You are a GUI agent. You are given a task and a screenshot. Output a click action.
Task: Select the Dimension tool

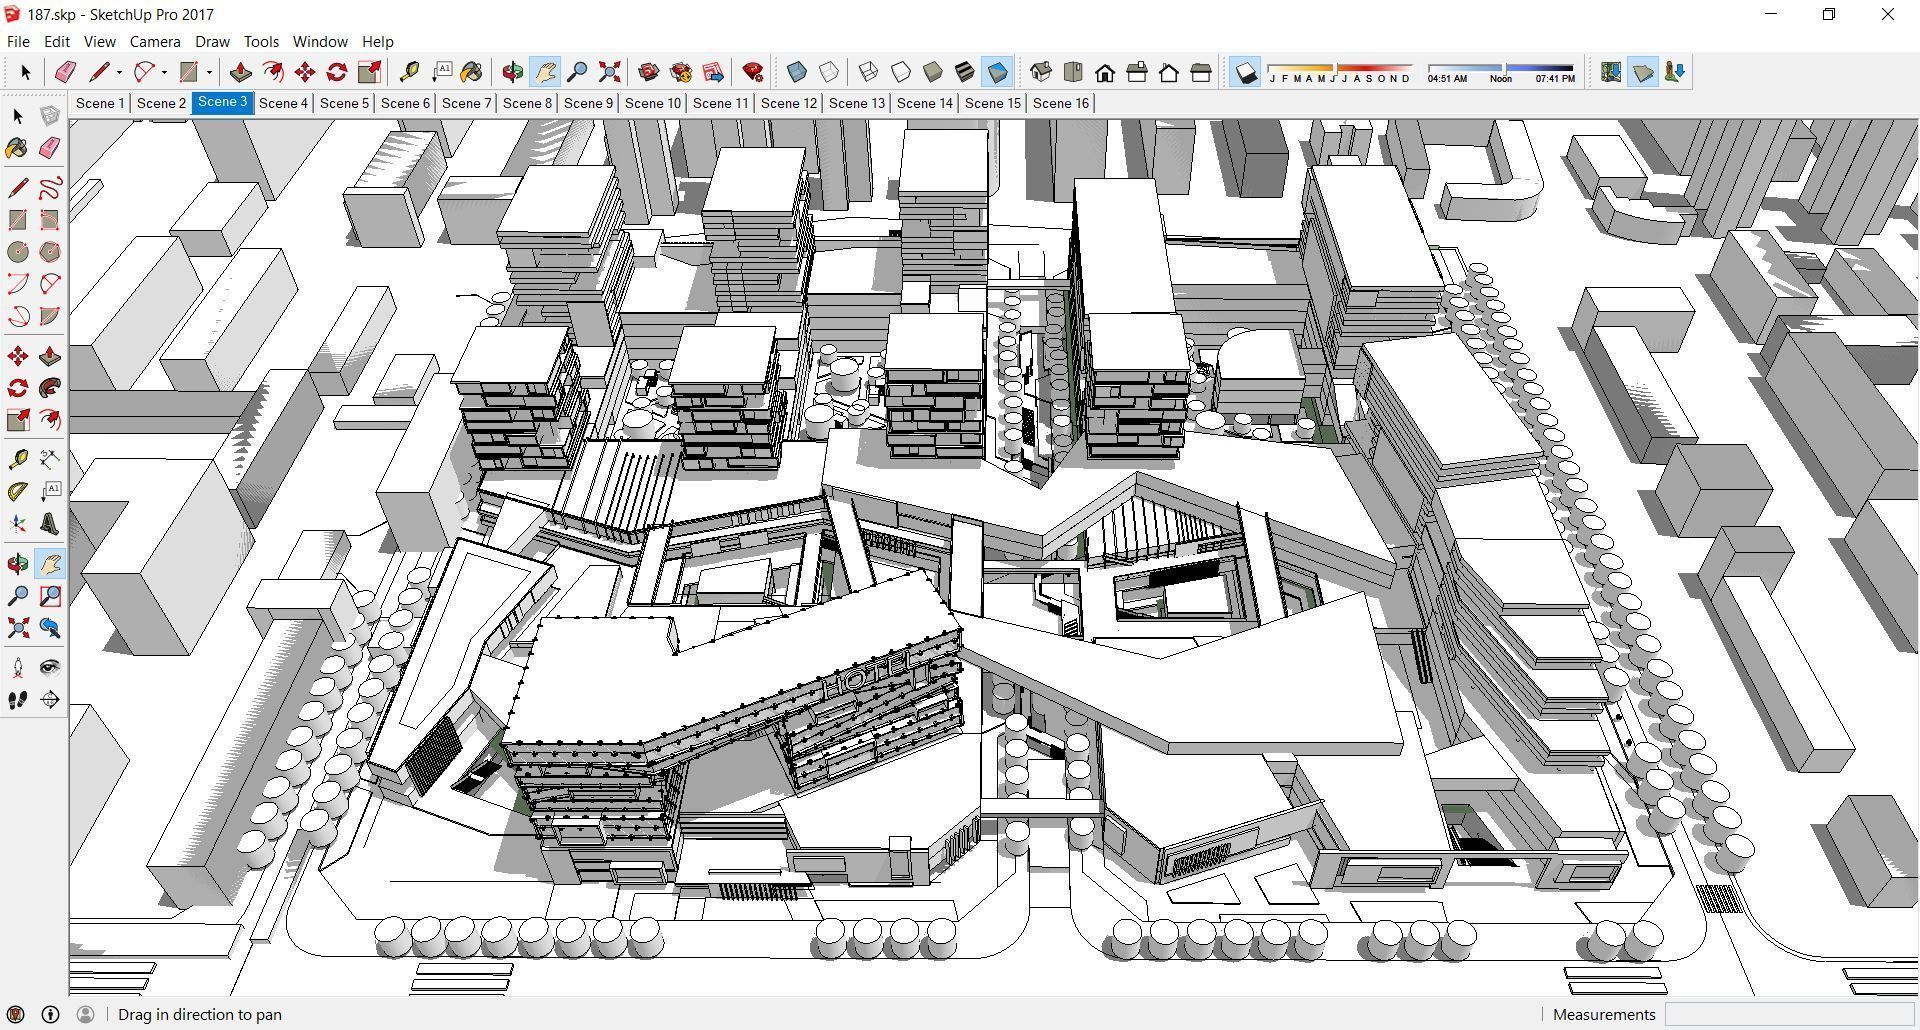(50, 460)
